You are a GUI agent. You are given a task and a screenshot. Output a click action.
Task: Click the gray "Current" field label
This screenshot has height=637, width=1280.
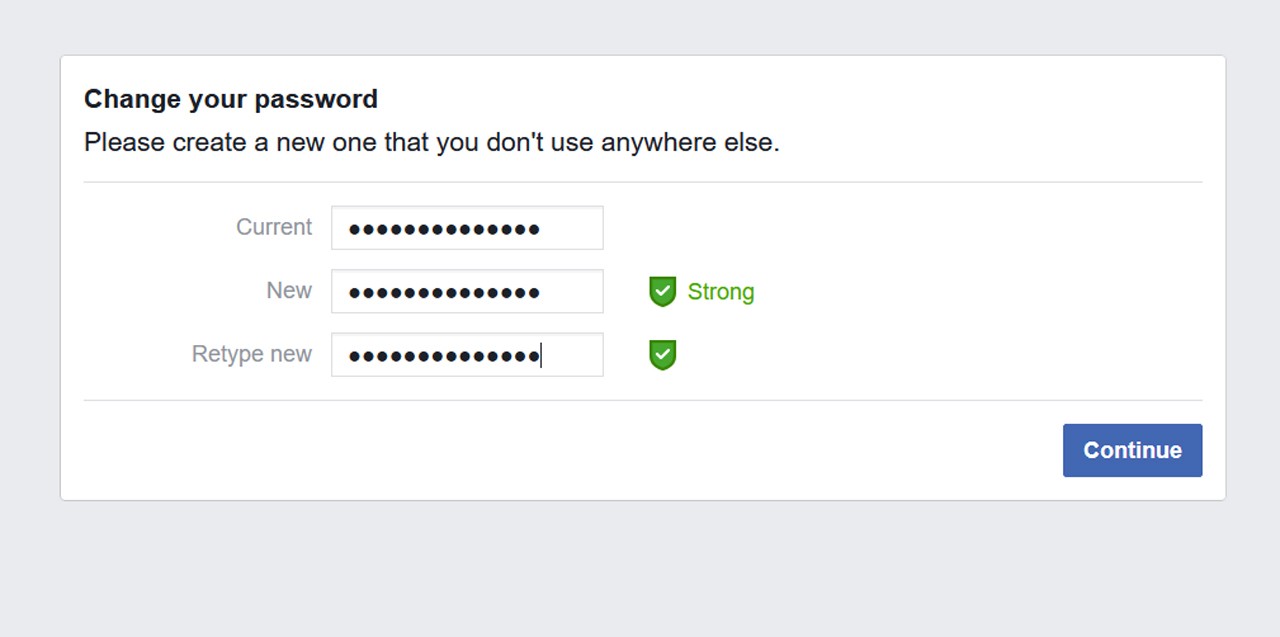click(x=274, y=227)
